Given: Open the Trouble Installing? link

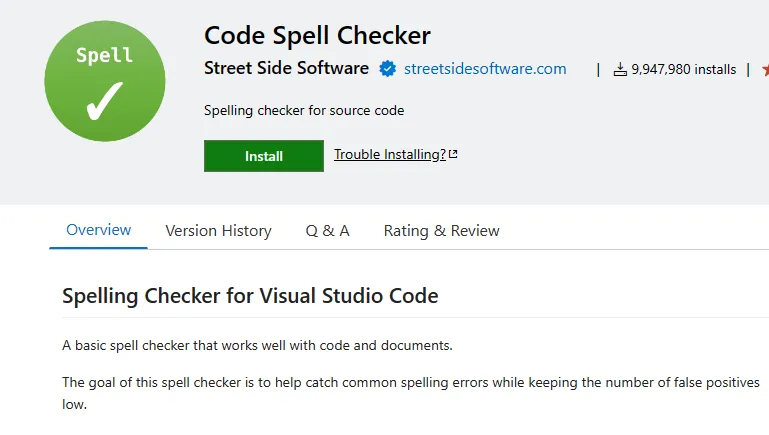Looking at the screenshot, I should point(389,154).
